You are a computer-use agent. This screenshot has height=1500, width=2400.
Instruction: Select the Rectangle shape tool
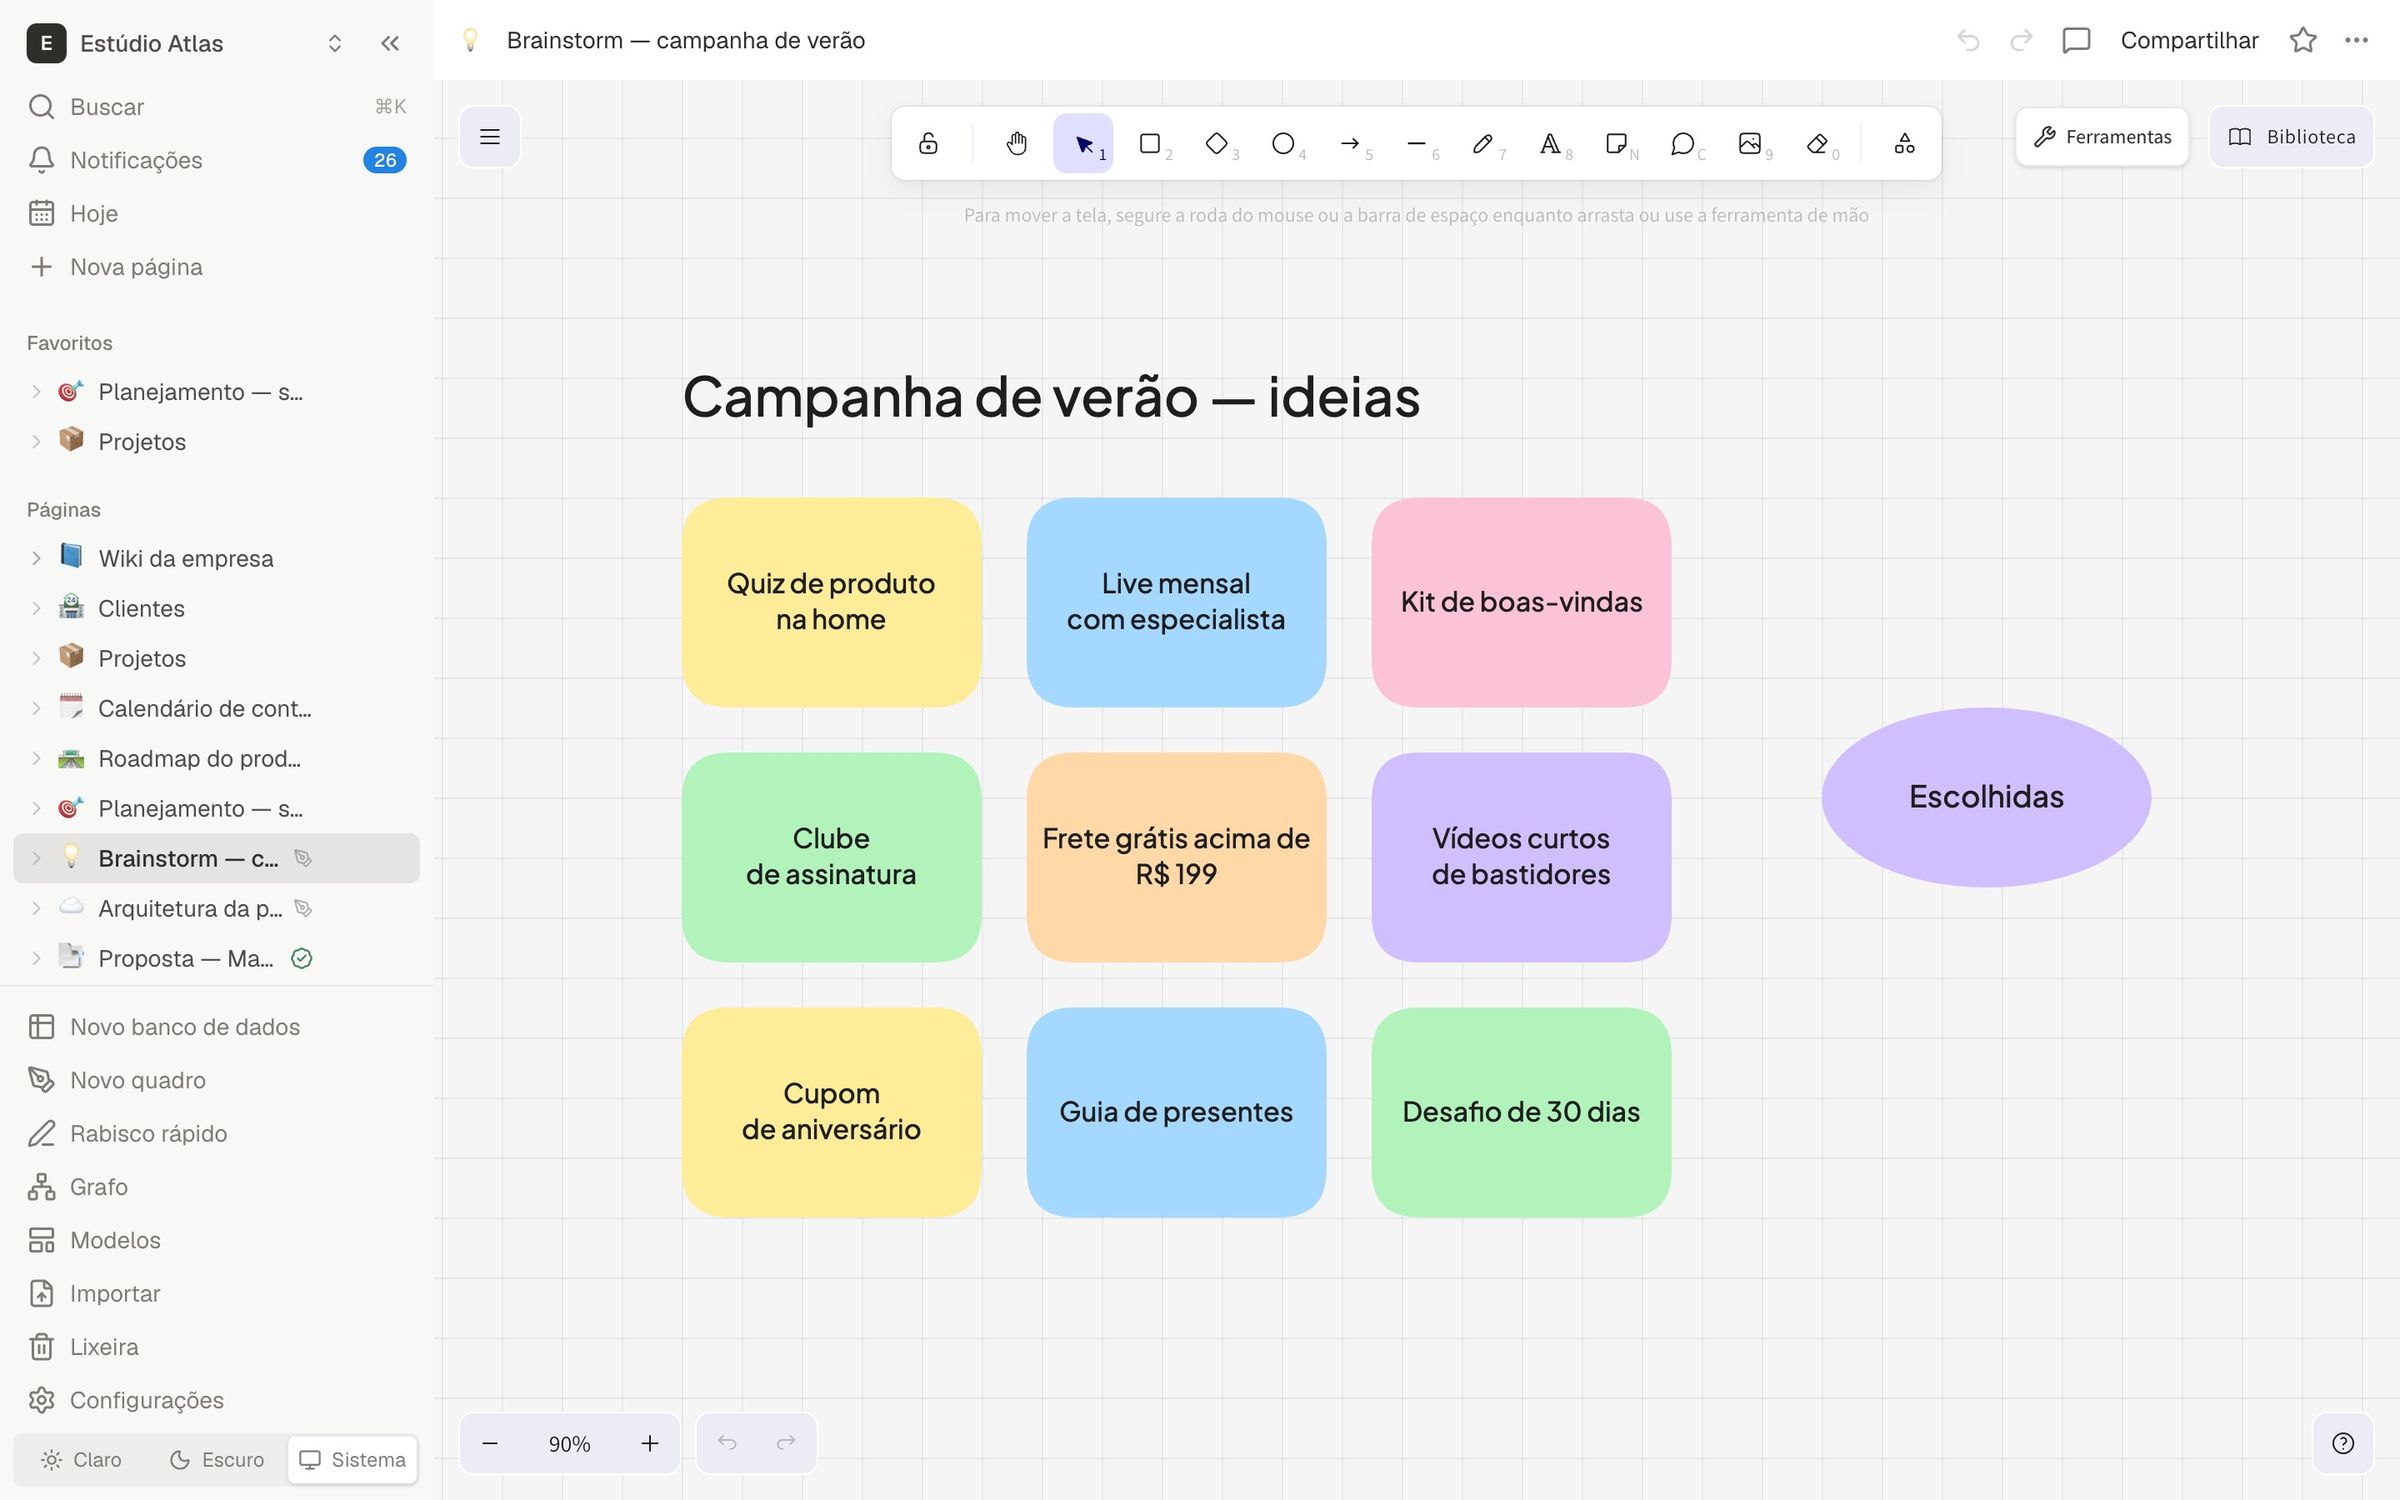click(x=1150, y=143)
